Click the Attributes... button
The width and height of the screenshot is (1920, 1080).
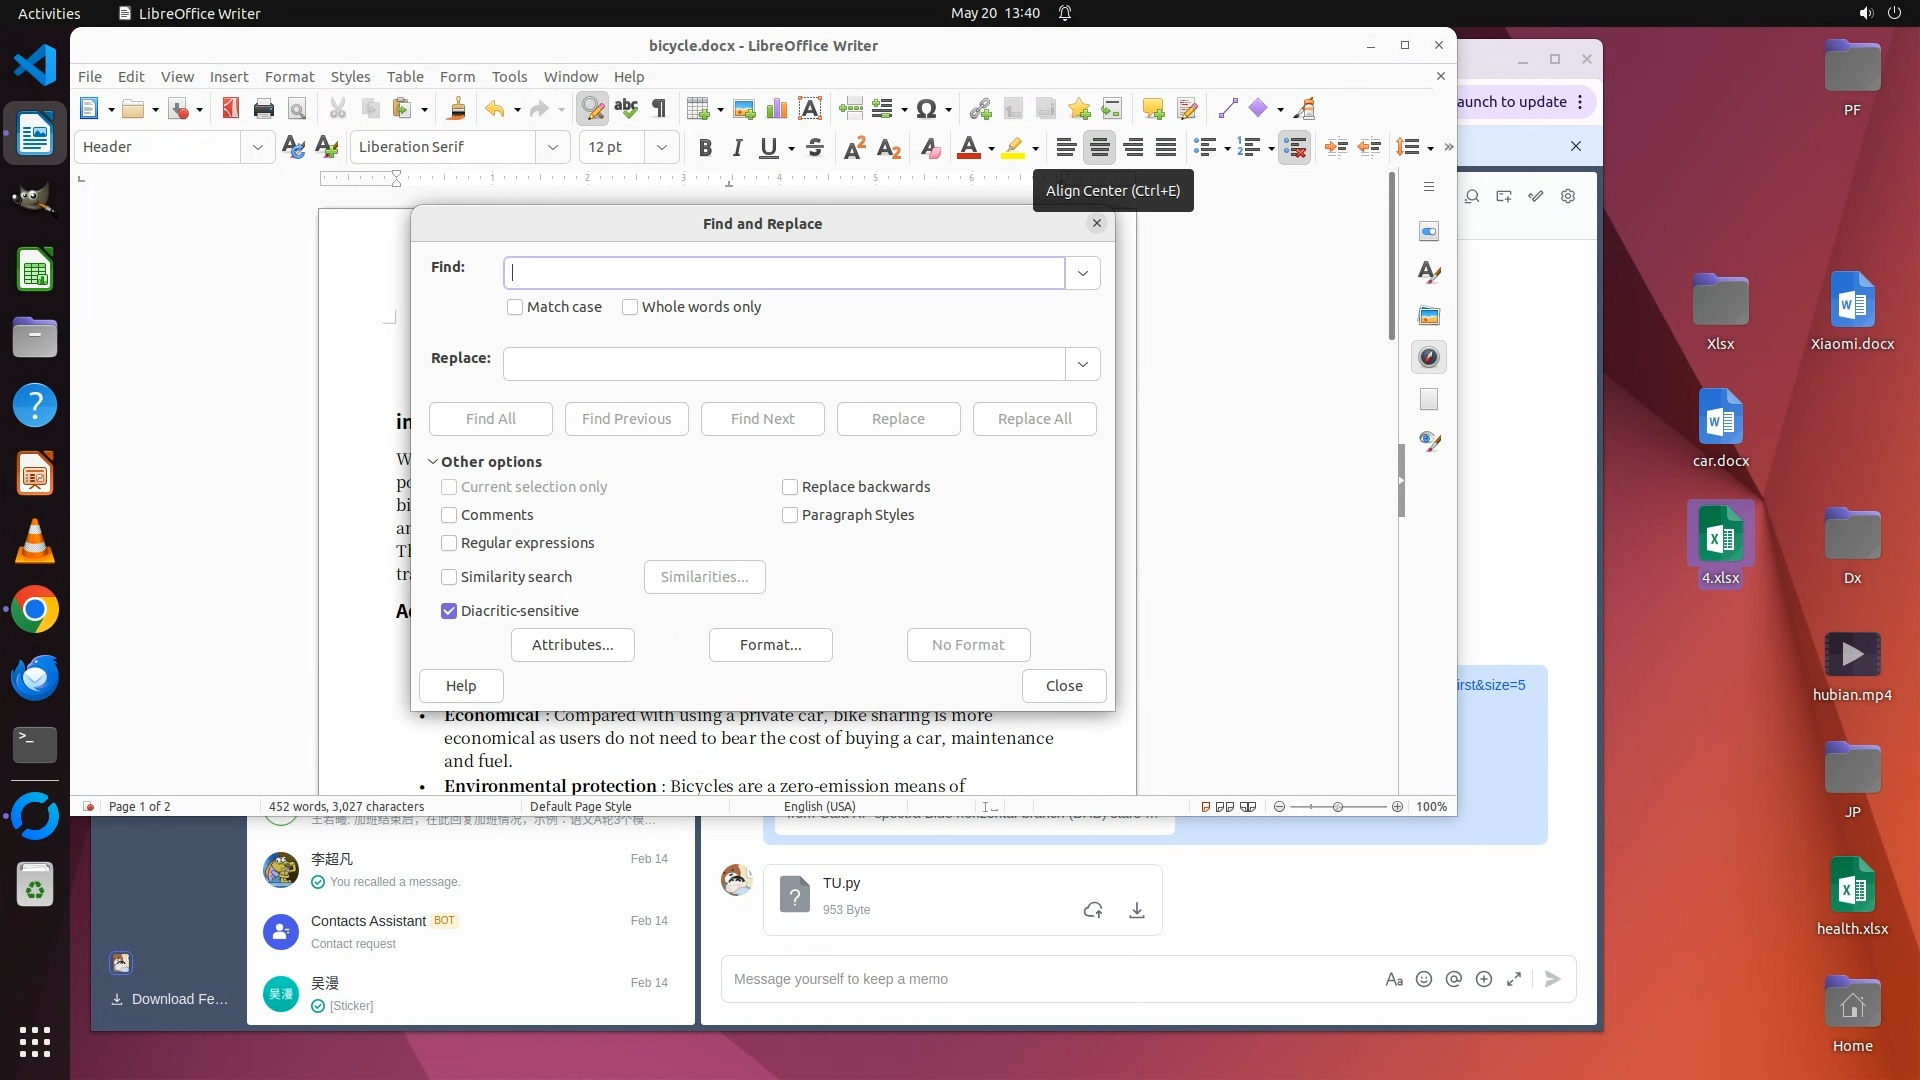(572, 645)
